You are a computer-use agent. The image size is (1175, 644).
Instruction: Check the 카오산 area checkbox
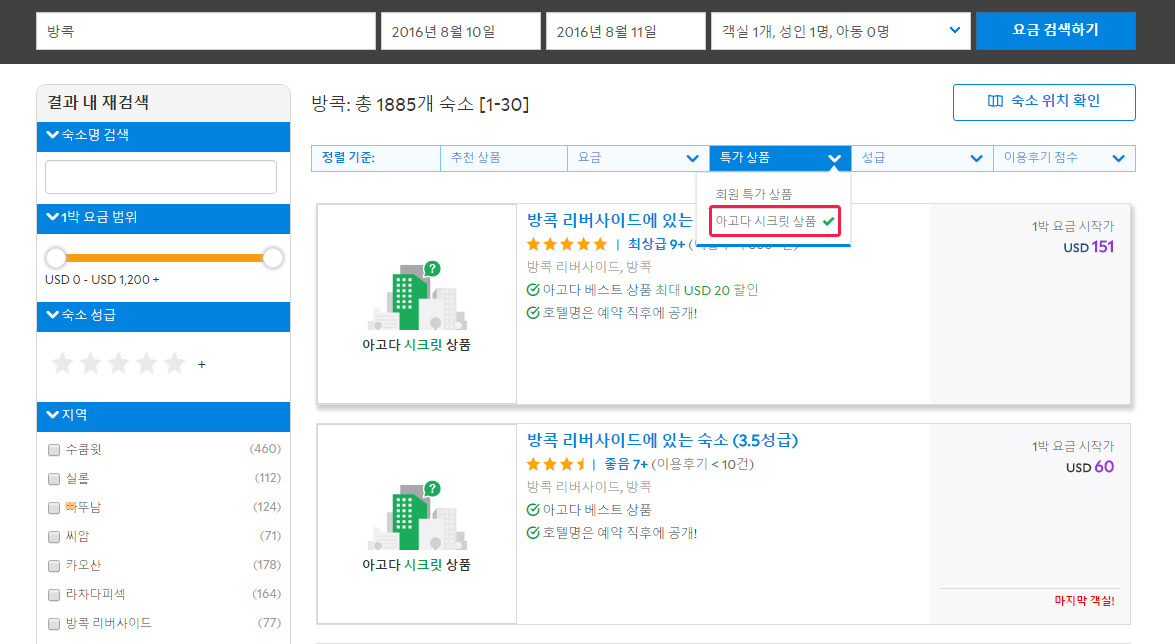[x=54, y=565]
